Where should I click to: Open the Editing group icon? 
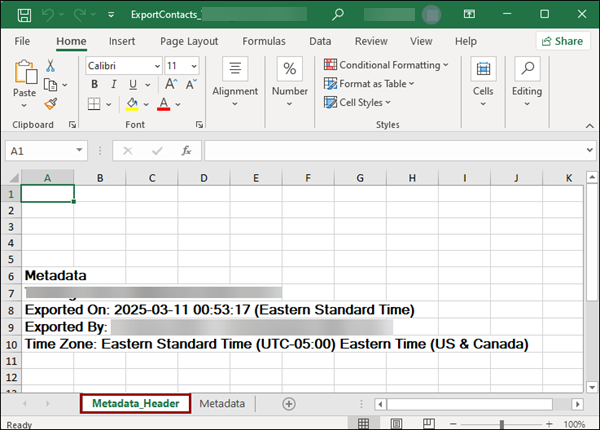[x=527, y=78]
